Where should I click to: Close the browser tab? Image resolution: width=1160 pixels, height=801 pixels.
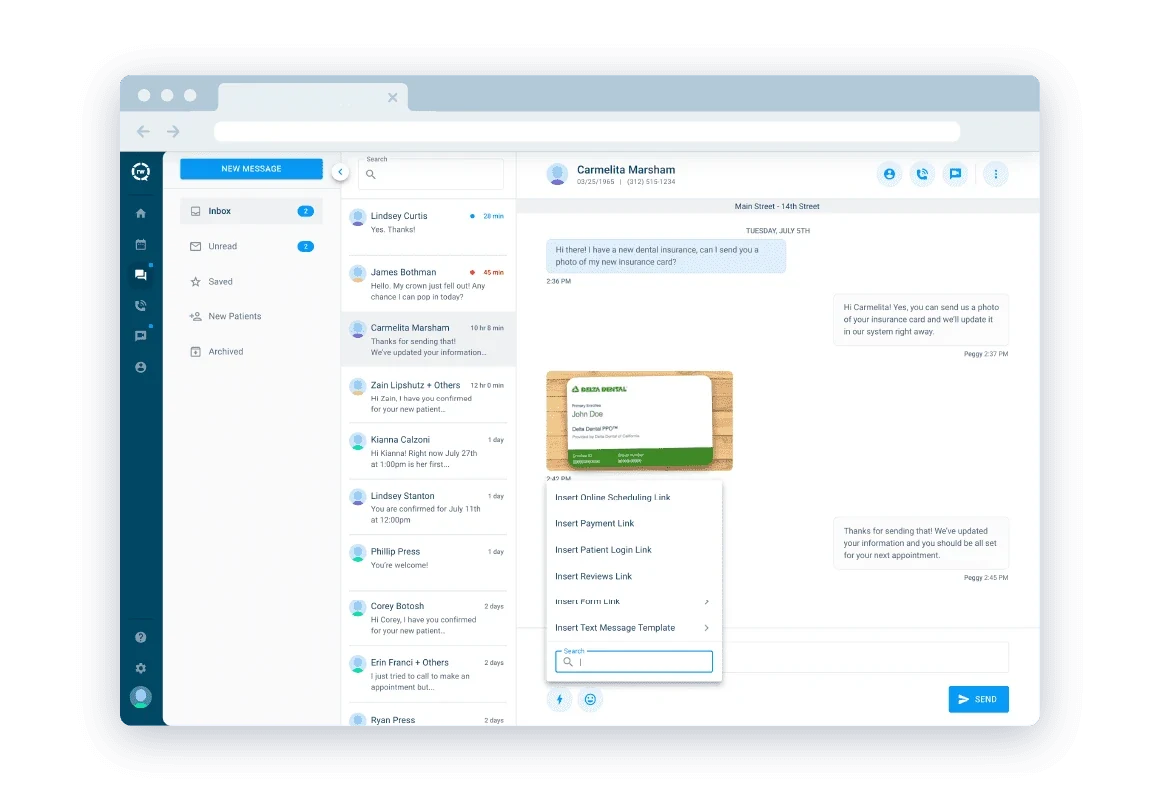(393, 98)
